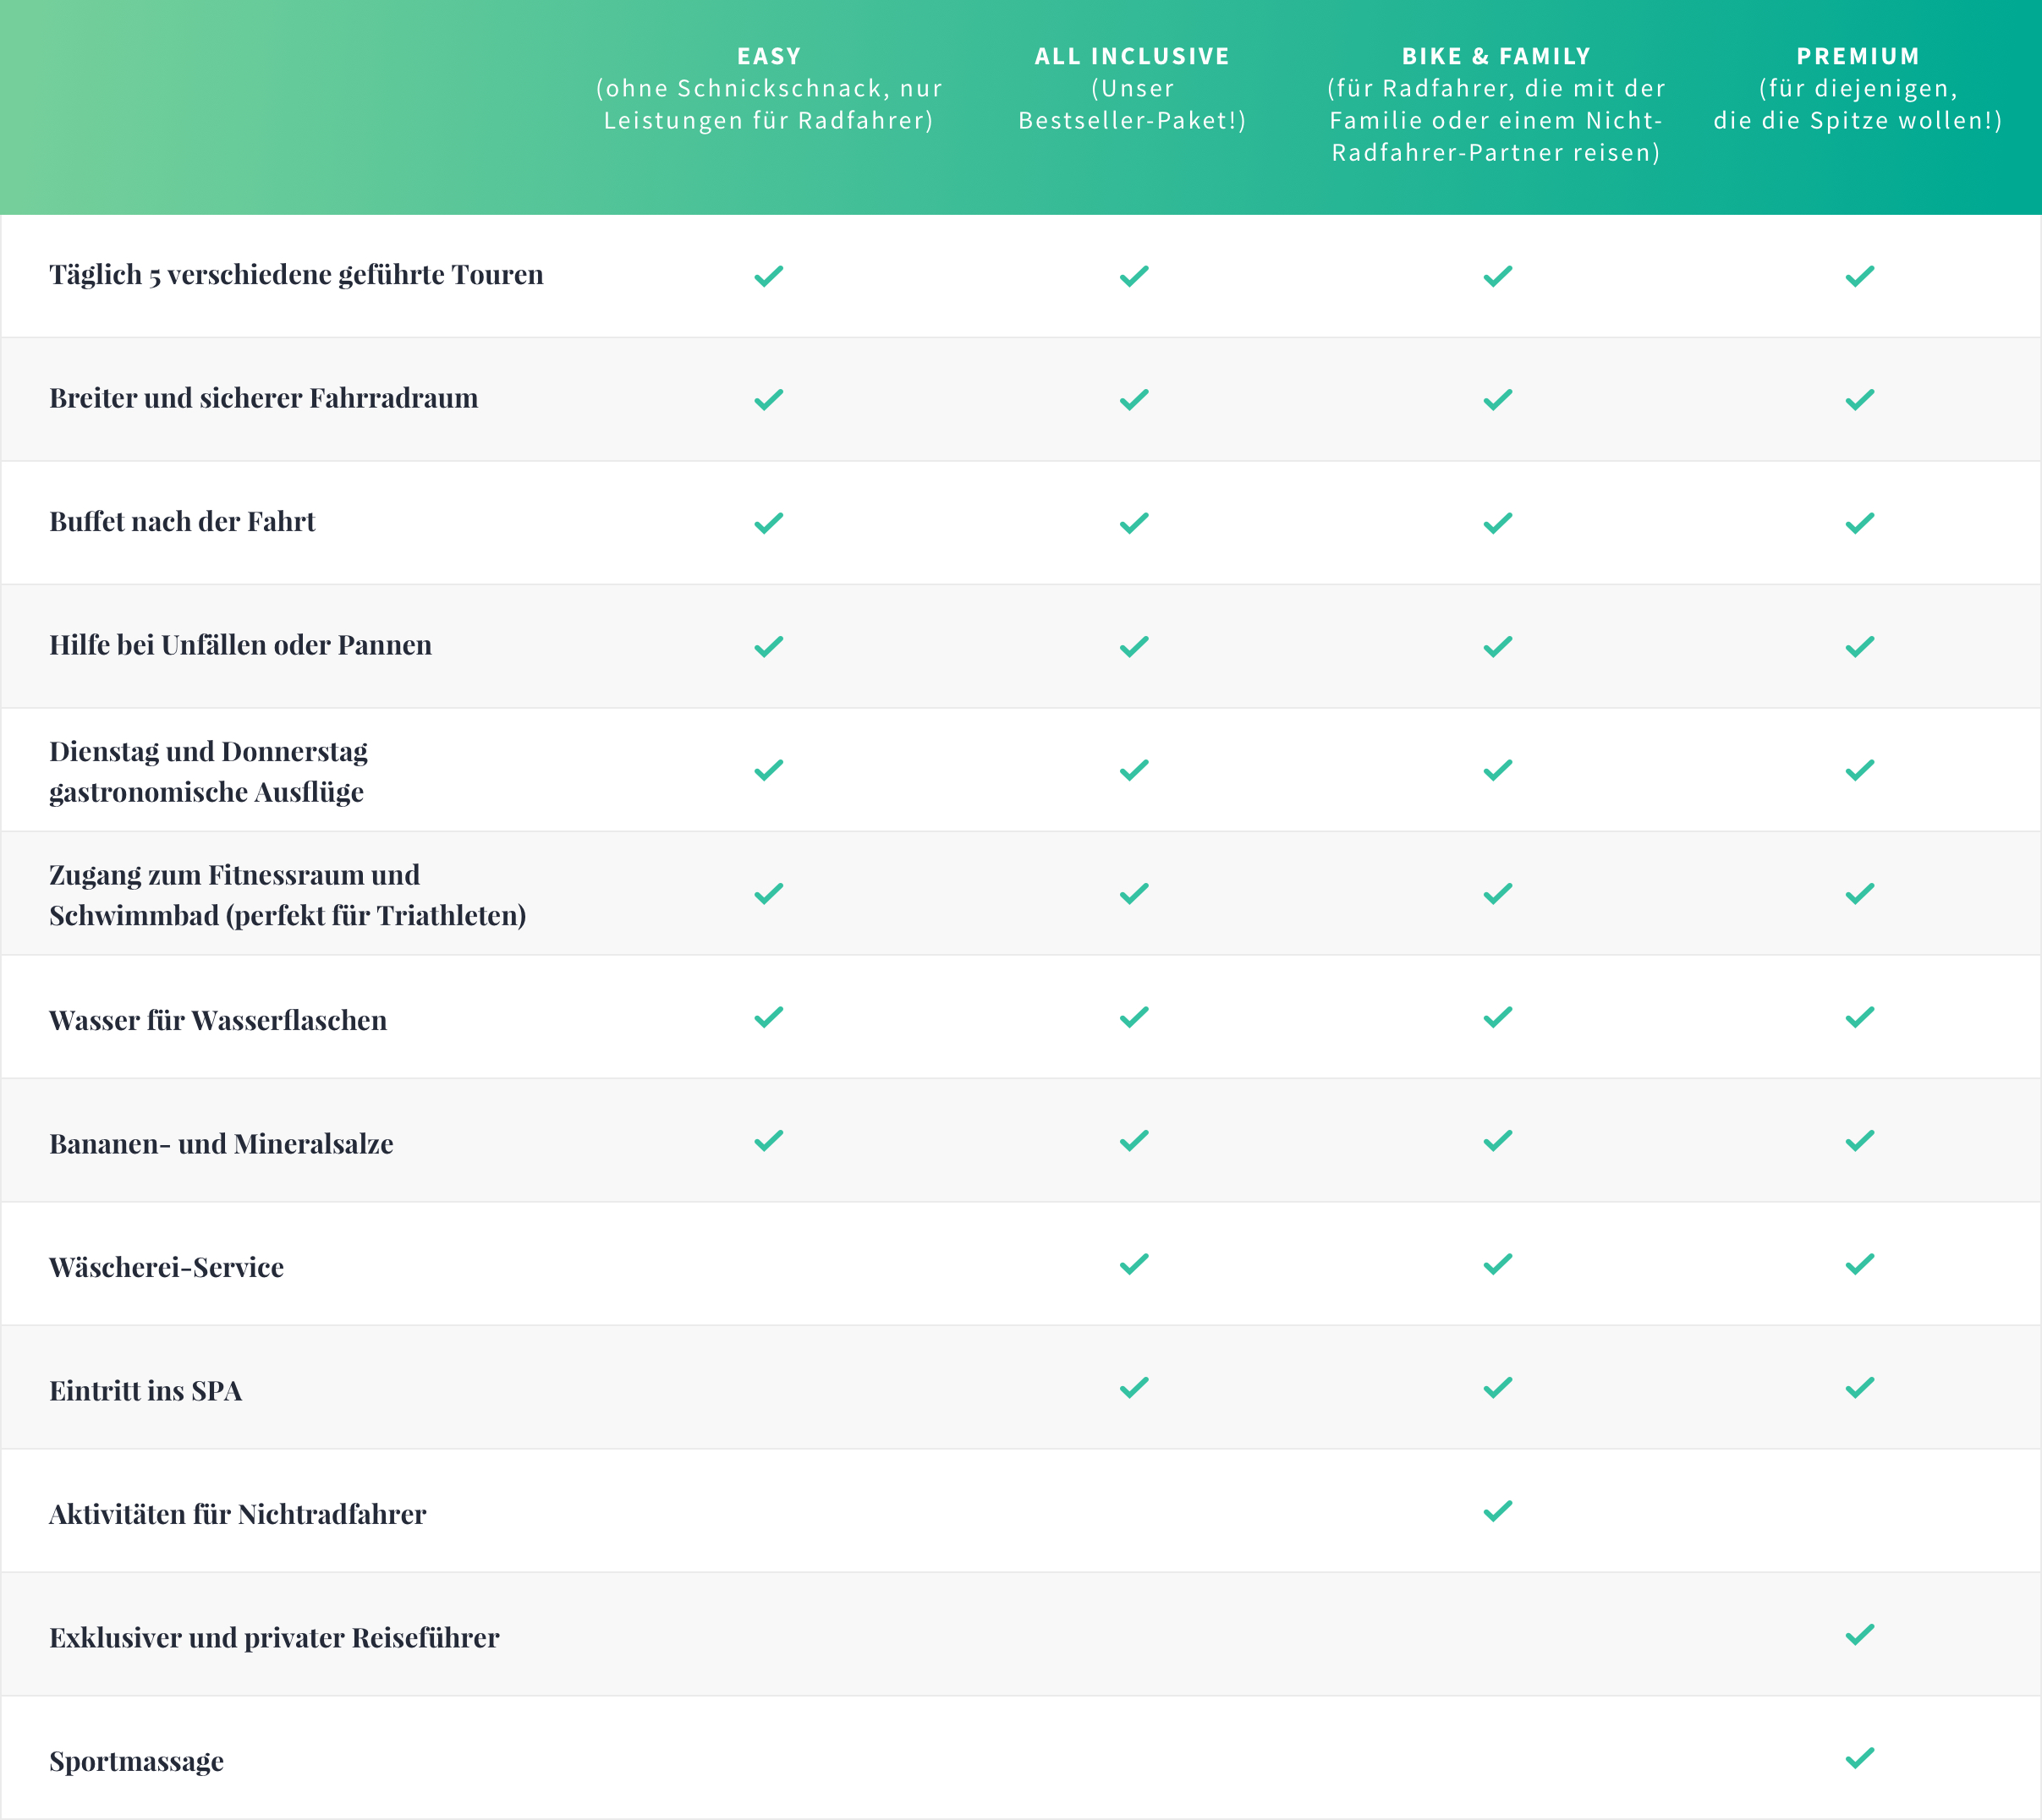Click the ALL INCLUSIVE checkmark for Wäscherei-Service

pyautogui.click(x=1133, y=1264)
